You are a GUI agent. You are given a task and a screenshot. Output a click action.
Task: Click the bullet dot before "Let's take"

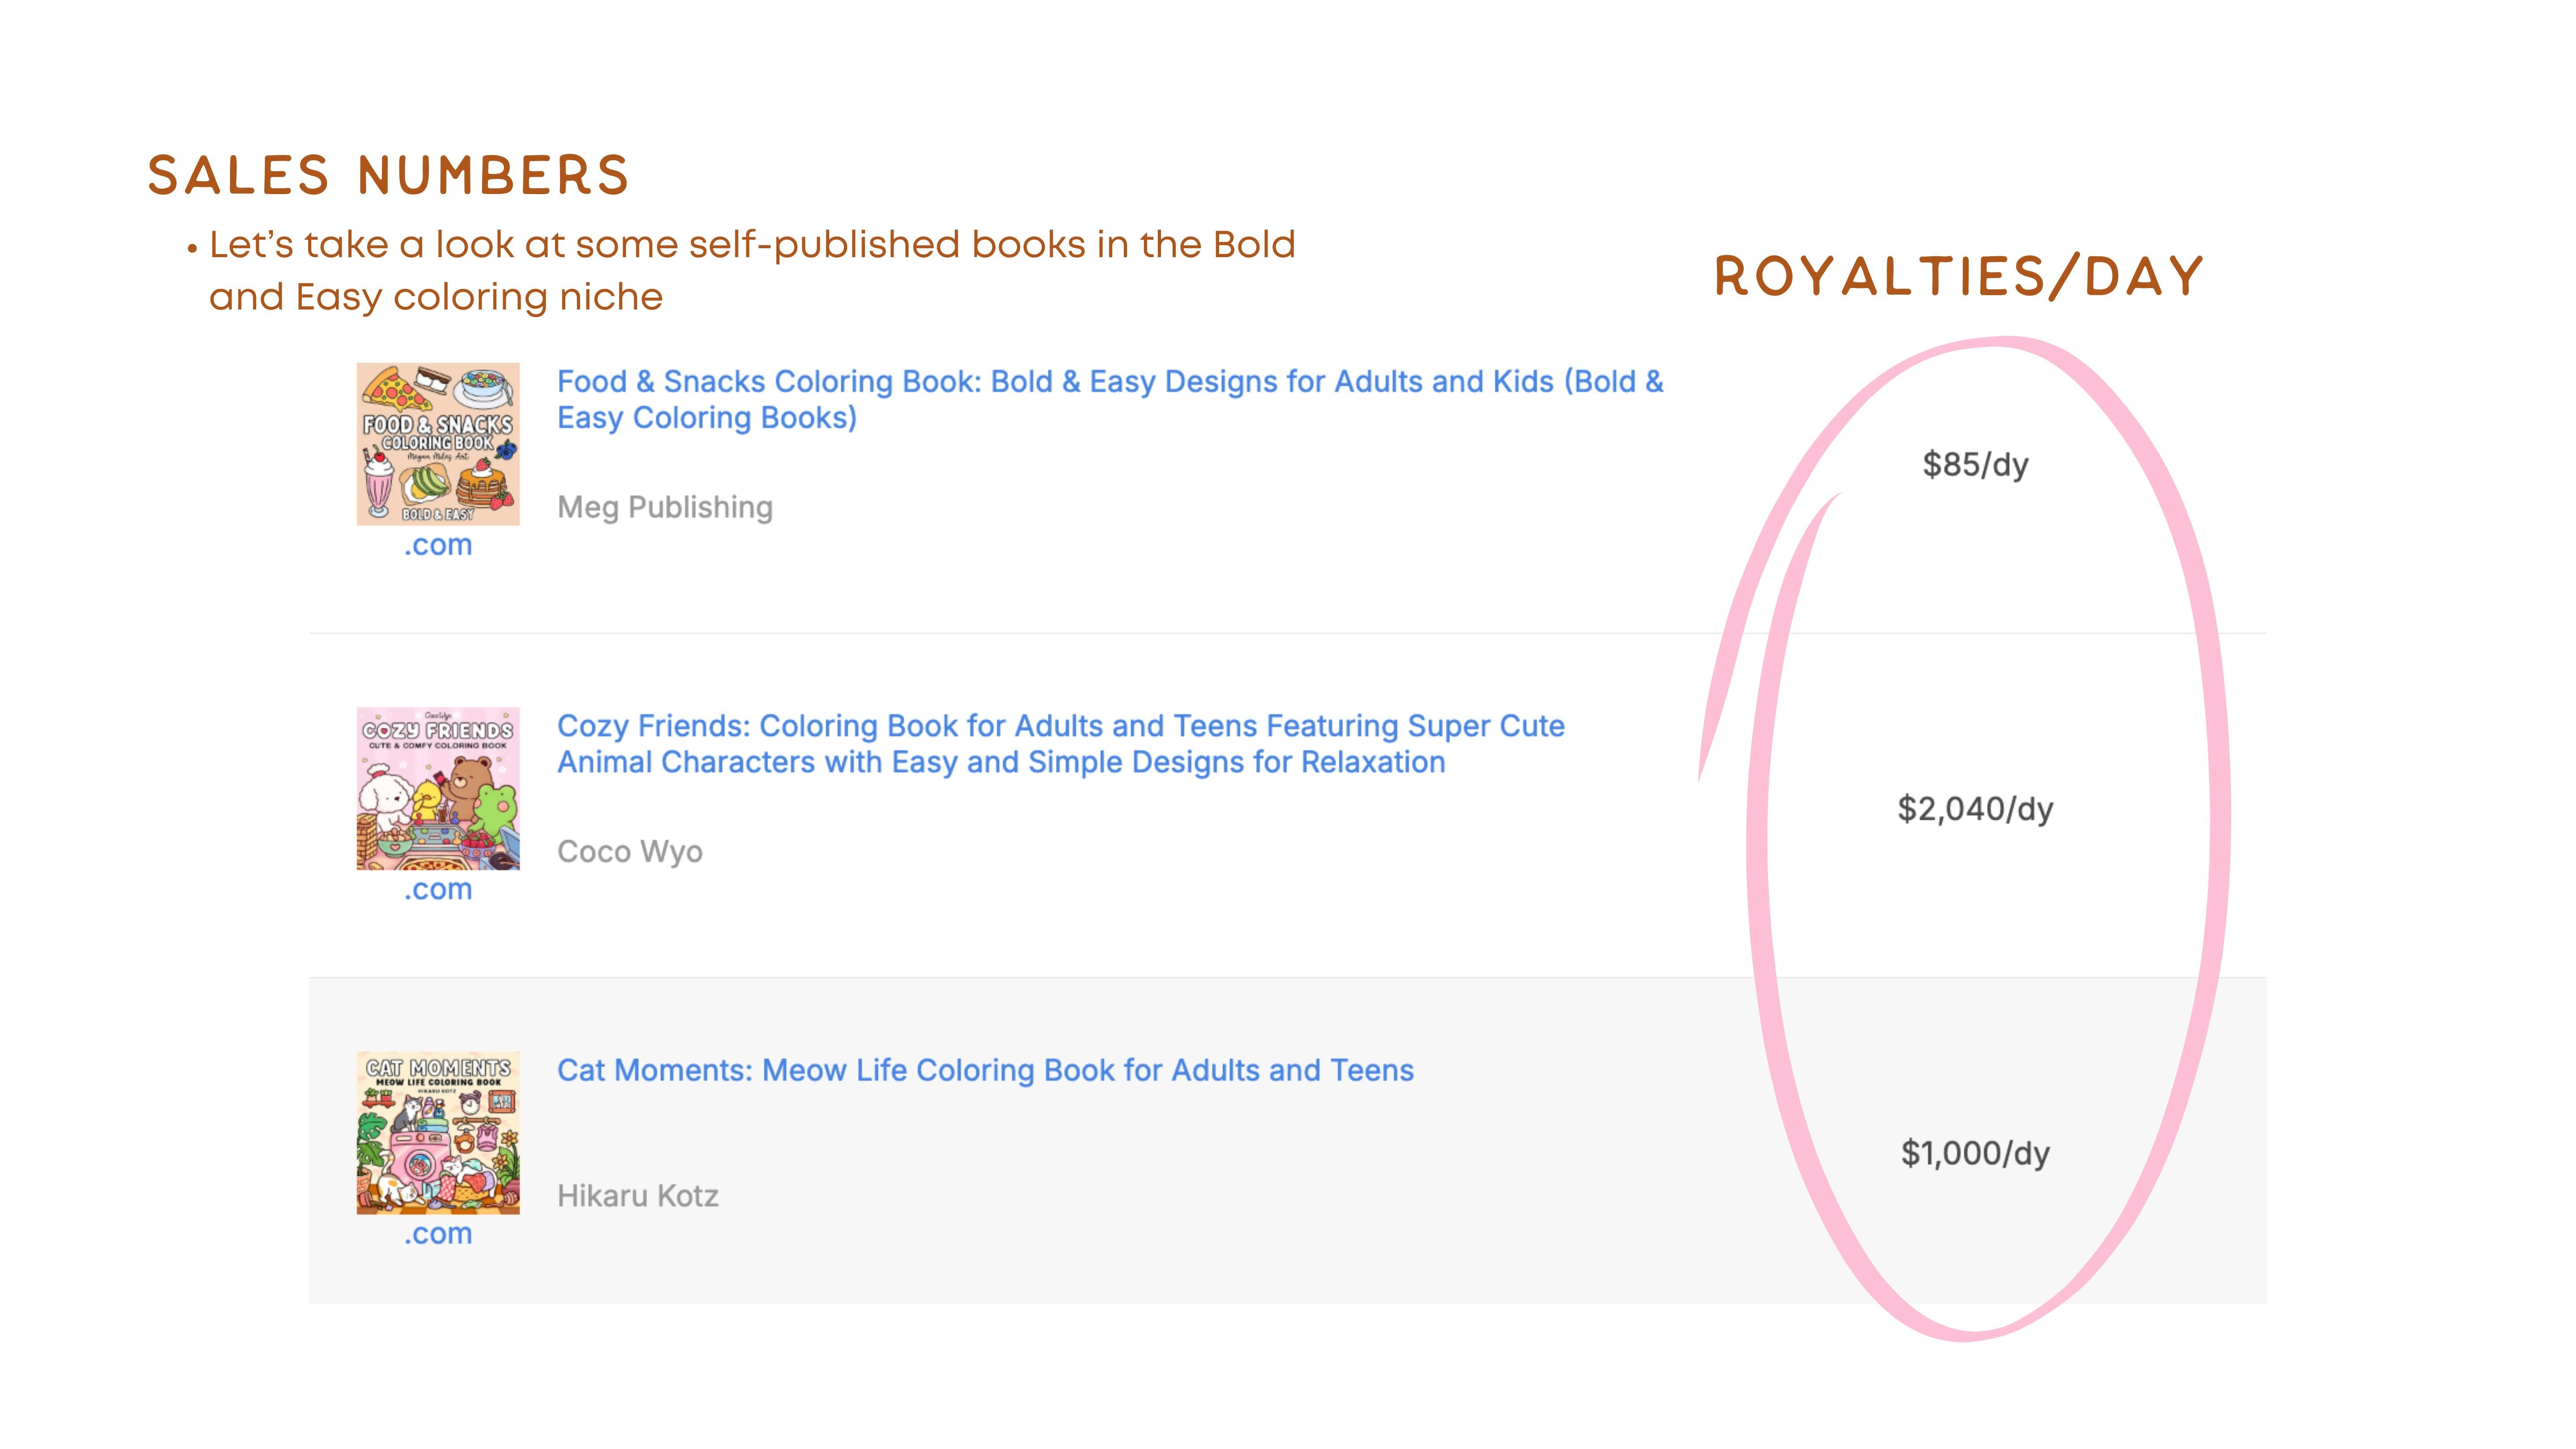192,248
